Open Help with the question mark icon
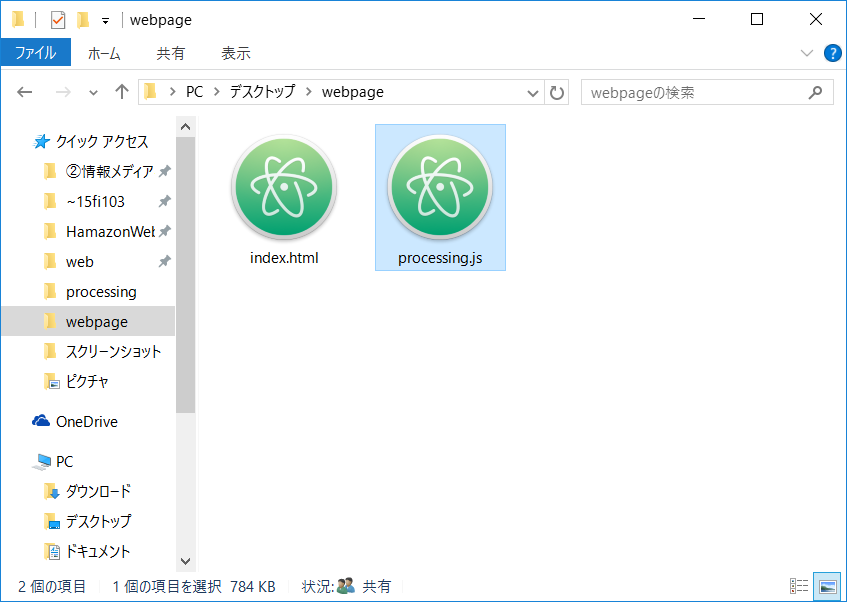 pos(832,53)
